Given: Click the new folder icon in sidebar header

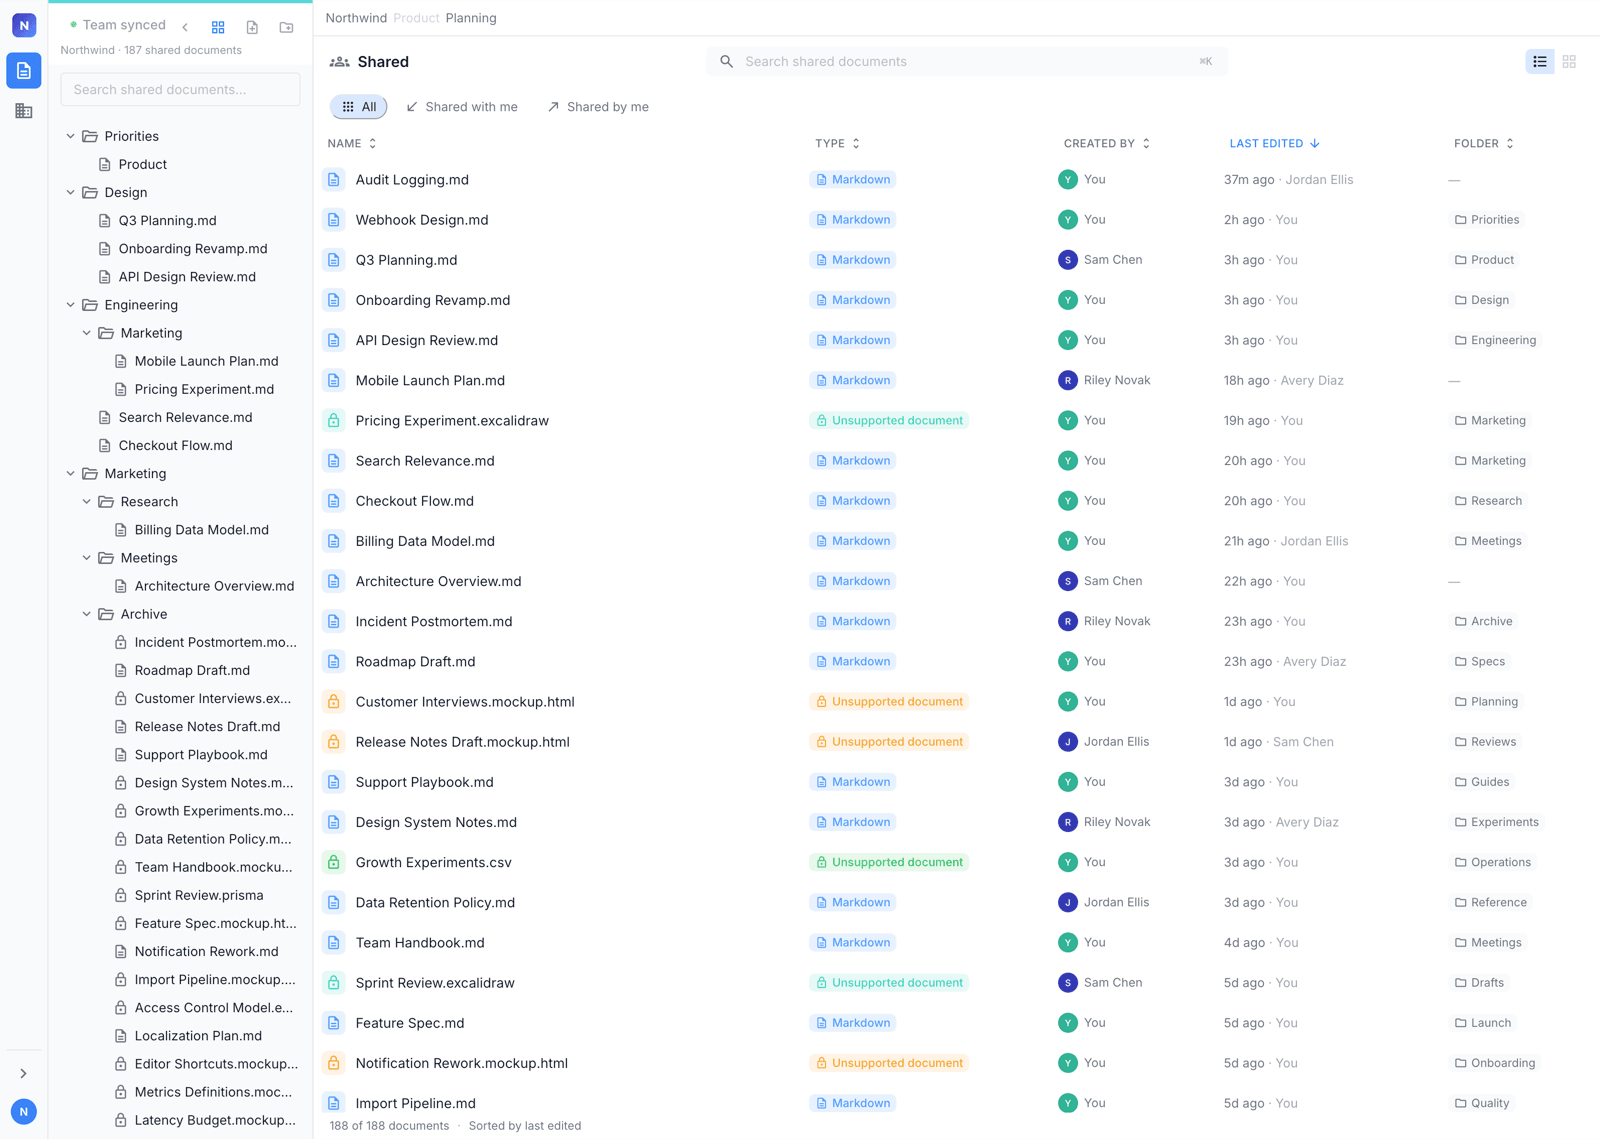Looking at the screenshot, I should [287, 27].
